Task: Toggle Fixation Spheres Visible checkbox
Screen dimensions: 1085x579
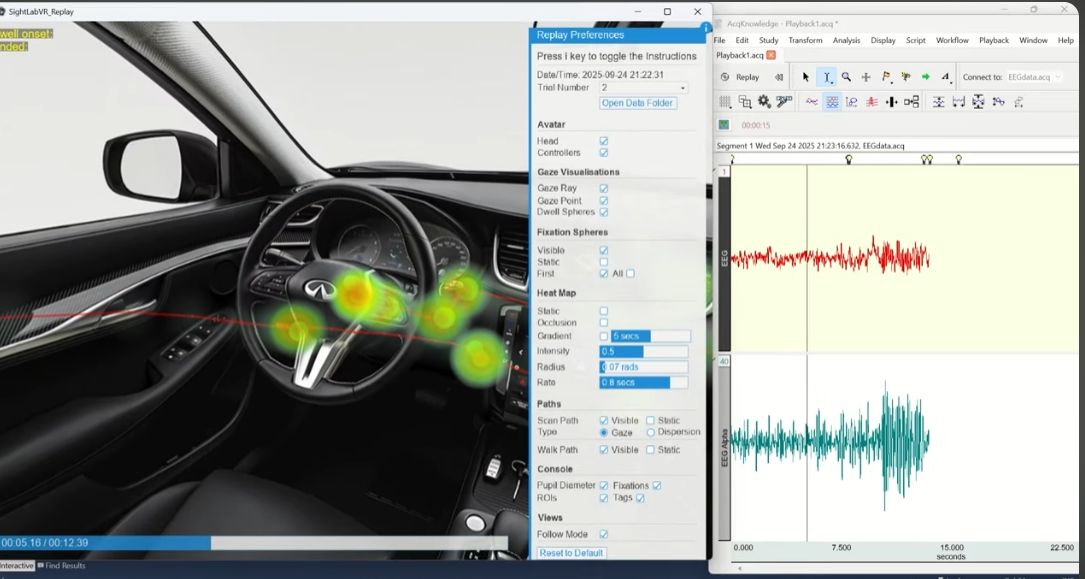Action: pos(603,250)
